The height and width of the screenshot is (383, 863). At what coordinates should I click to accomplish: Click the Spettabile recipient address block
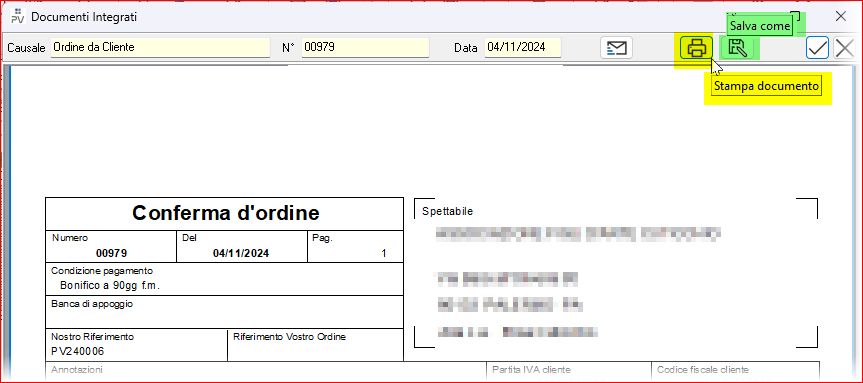click(x=616, y=273)
